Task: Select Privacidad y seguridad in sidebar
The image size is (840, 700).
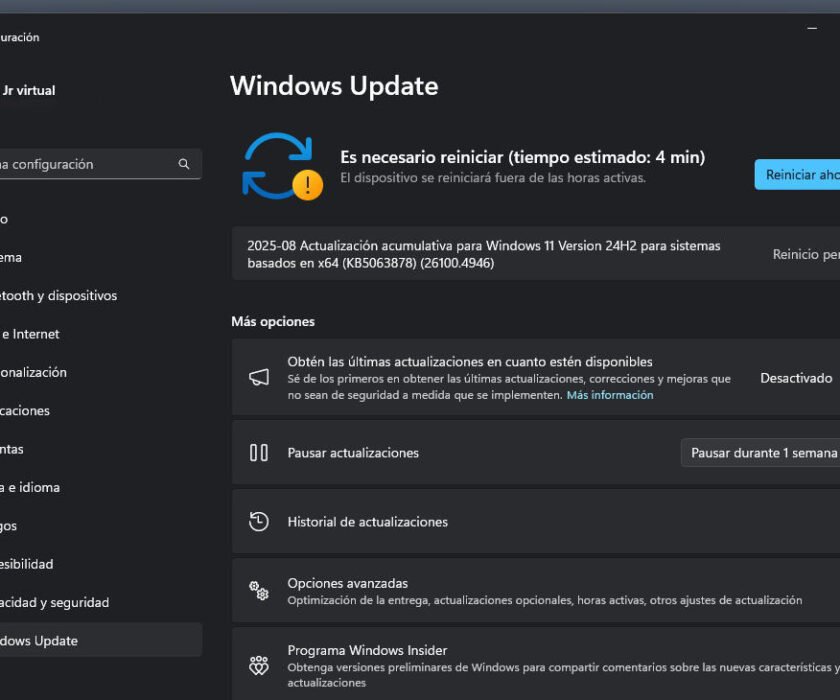Action: tap(101, 603)
